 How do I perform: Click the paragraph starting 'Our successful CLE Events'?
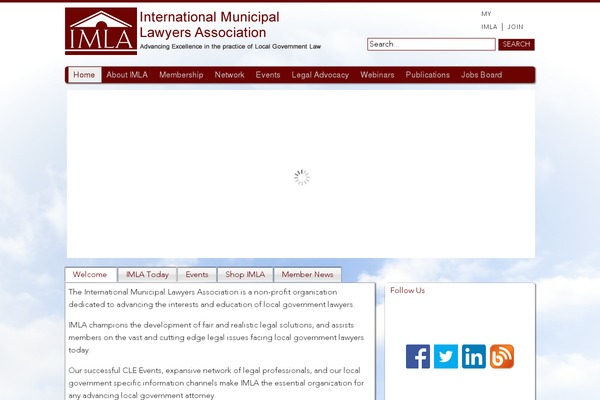(x=216, y=383)
